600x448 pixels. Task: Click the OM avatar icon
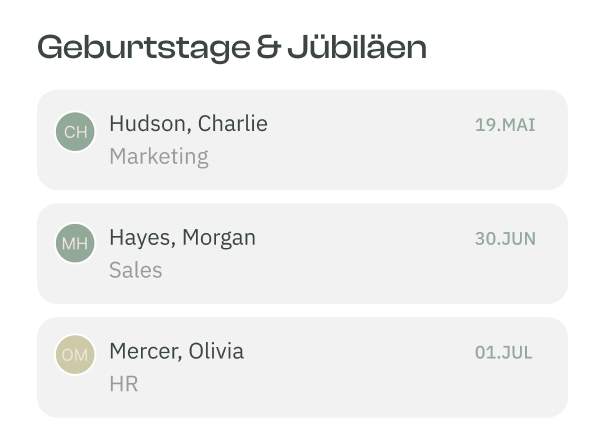(75, 355)
